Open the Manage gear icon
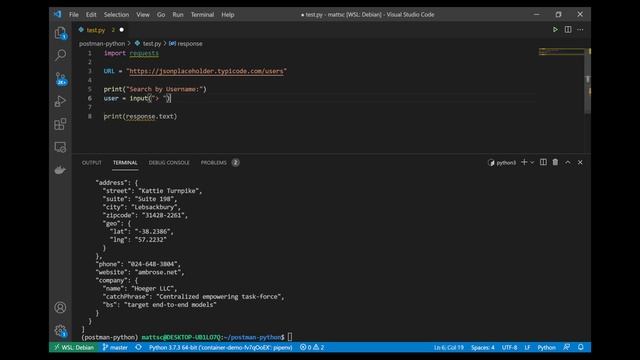Viewport: 640px width, 360px height. (60, 331)
